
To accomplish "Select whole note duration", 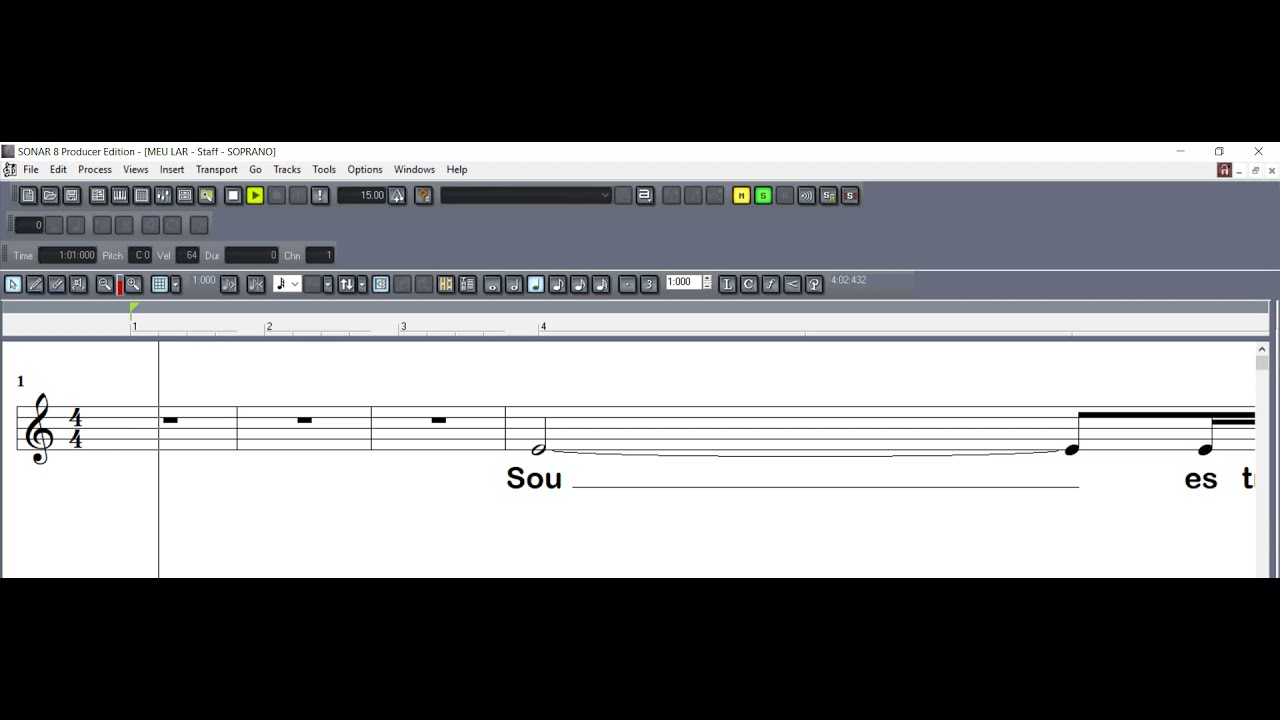I will click(x=492, y=285).
